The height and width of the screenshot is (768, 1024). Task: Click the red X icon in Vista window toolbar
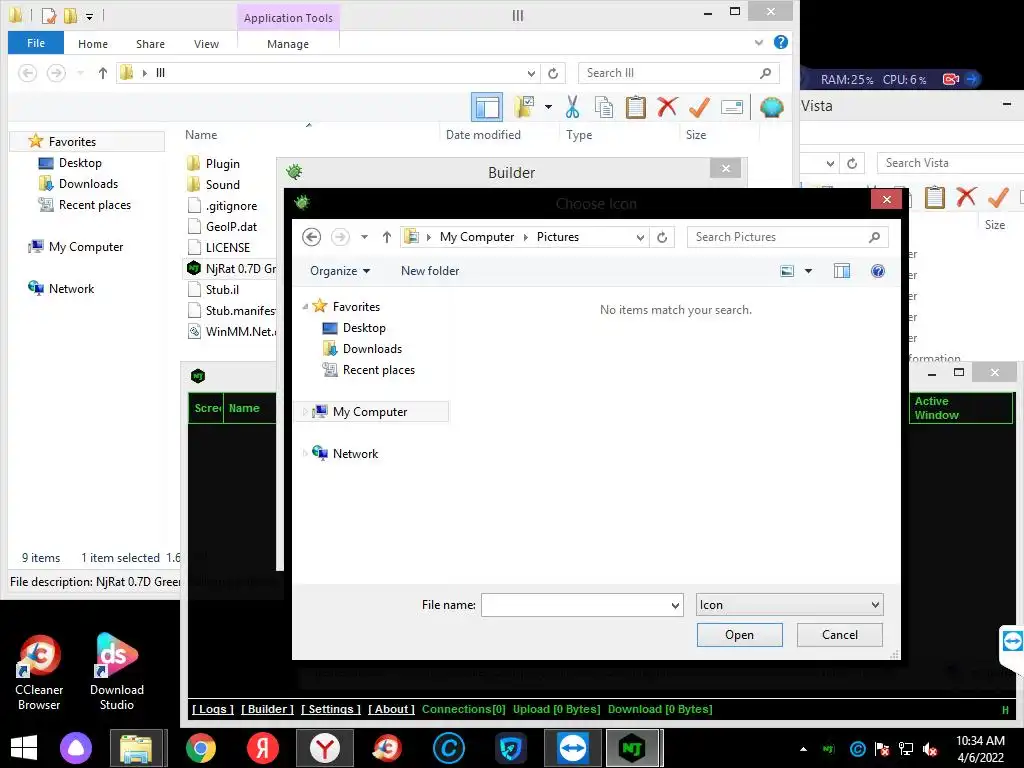pos(966,196)
